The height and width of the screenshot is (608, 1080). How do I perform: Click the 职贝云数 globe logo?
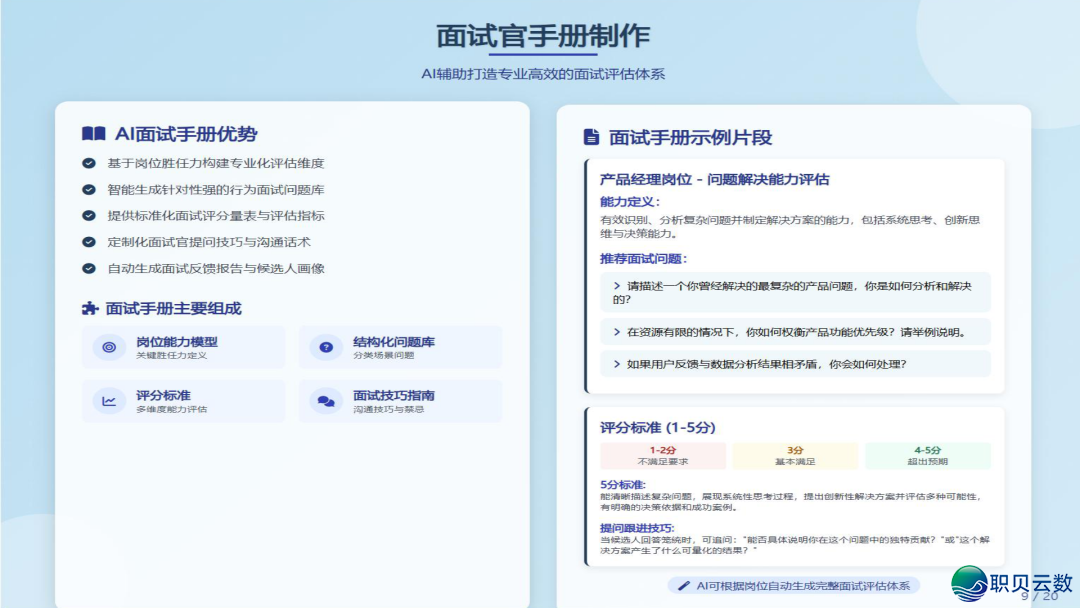coord(969,583)
